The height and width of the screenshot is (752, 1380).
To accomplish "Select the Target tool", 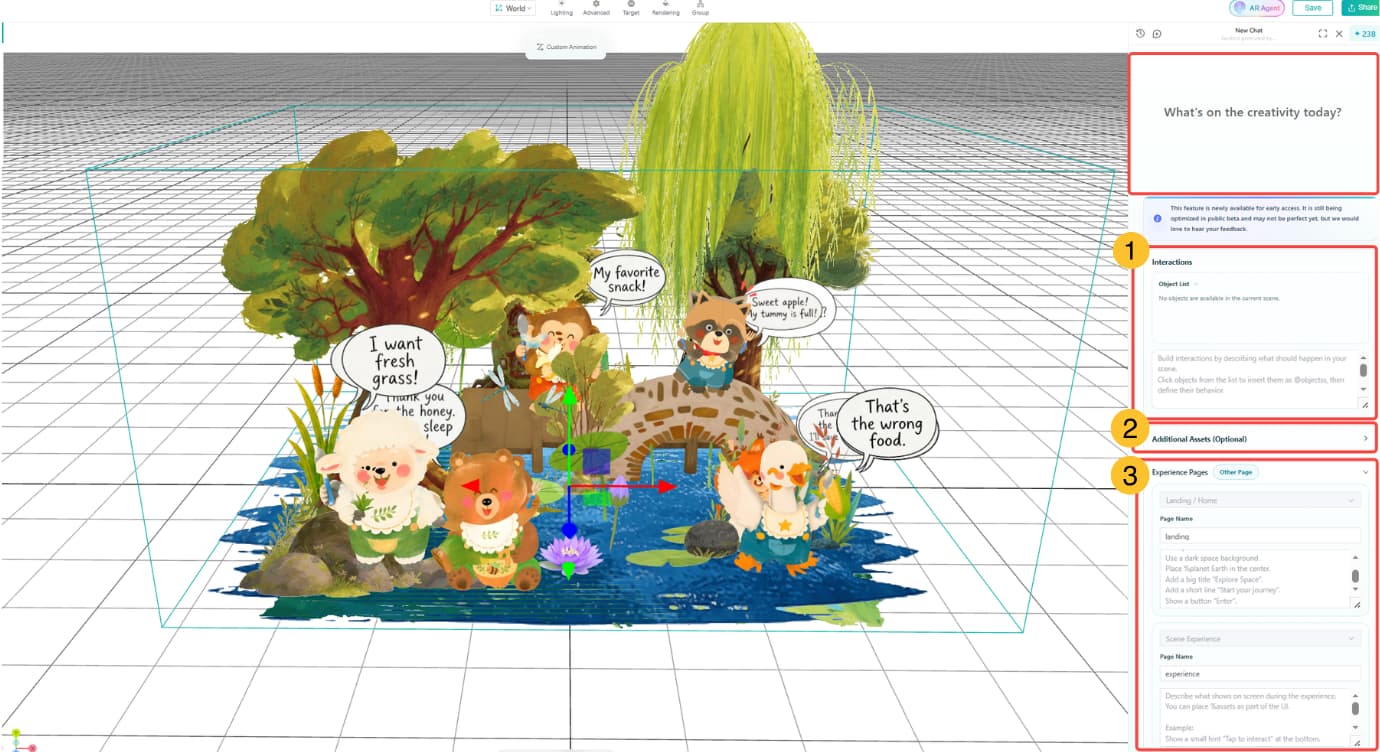I will (x=631, y=8).
